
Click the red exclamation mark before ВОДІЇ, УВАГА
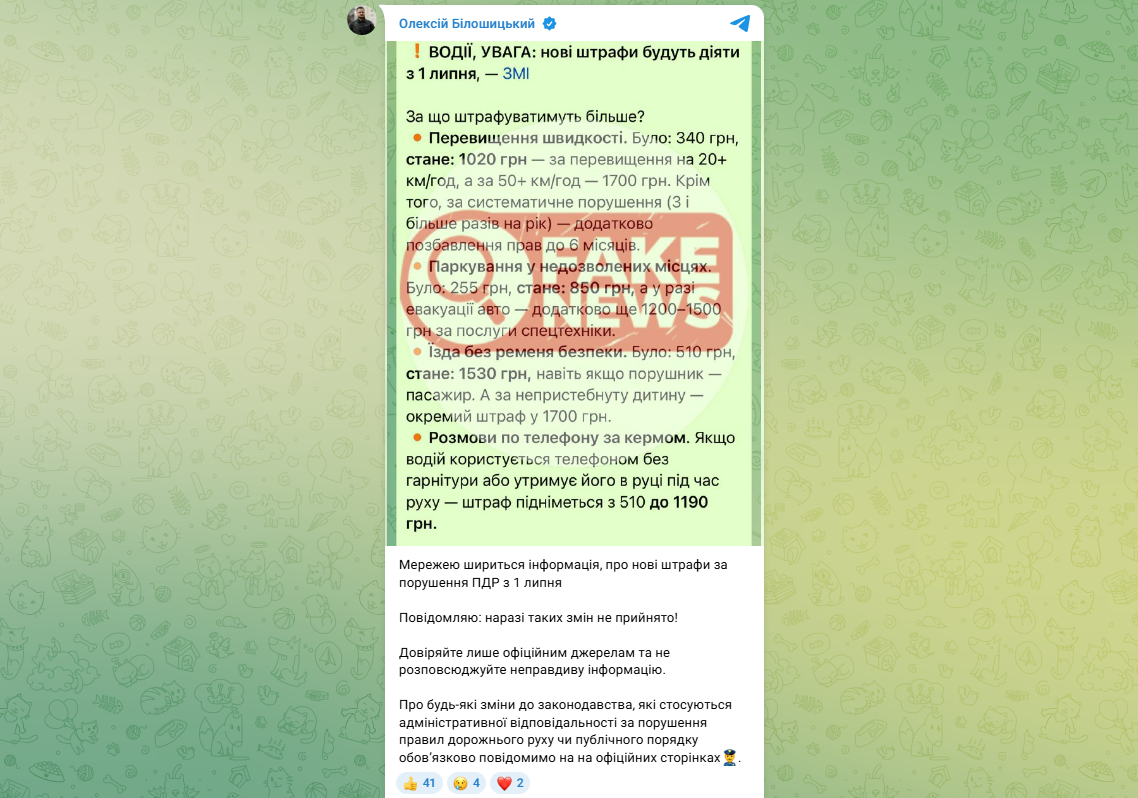[x=416, y=52]
